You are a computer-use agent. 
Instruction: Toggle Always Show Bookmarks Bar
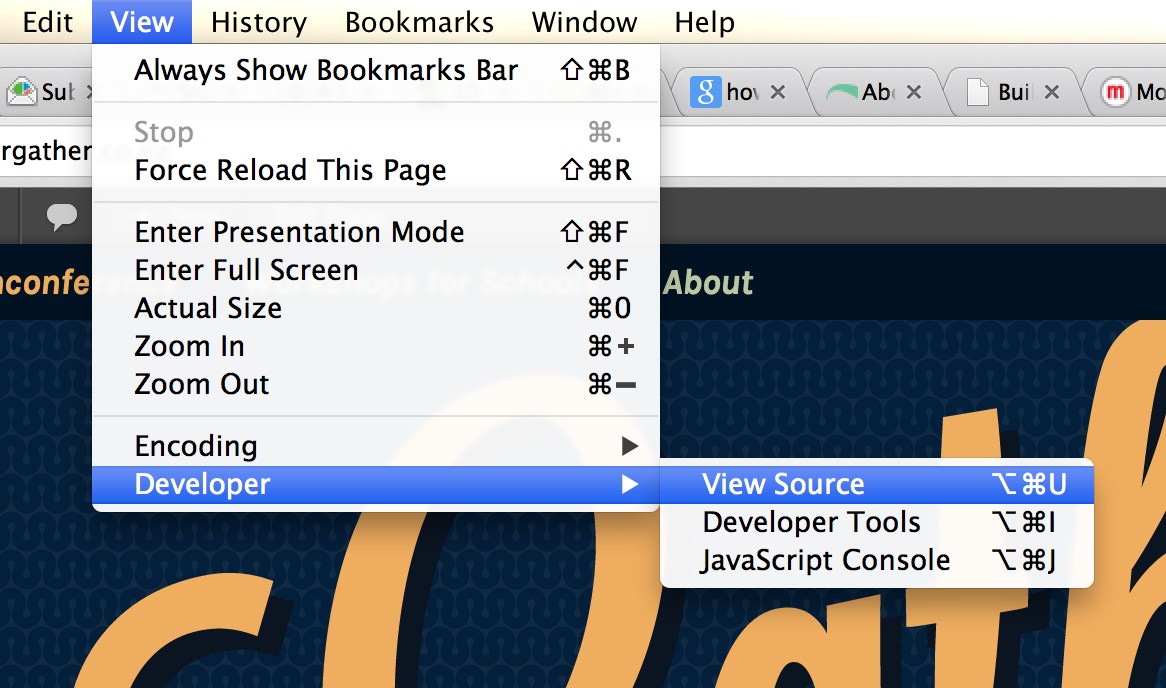coord(376,71)
